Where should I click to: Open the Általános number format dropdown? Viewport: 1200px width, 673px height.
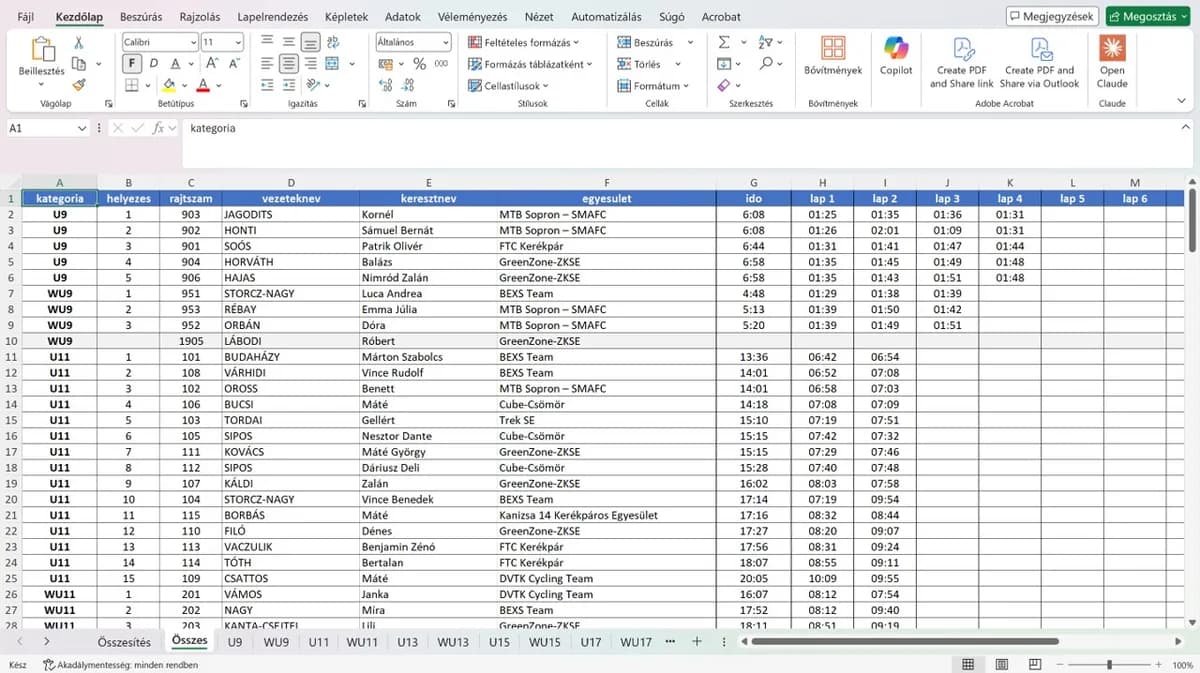pyautogui.click(x=414, y=43)
